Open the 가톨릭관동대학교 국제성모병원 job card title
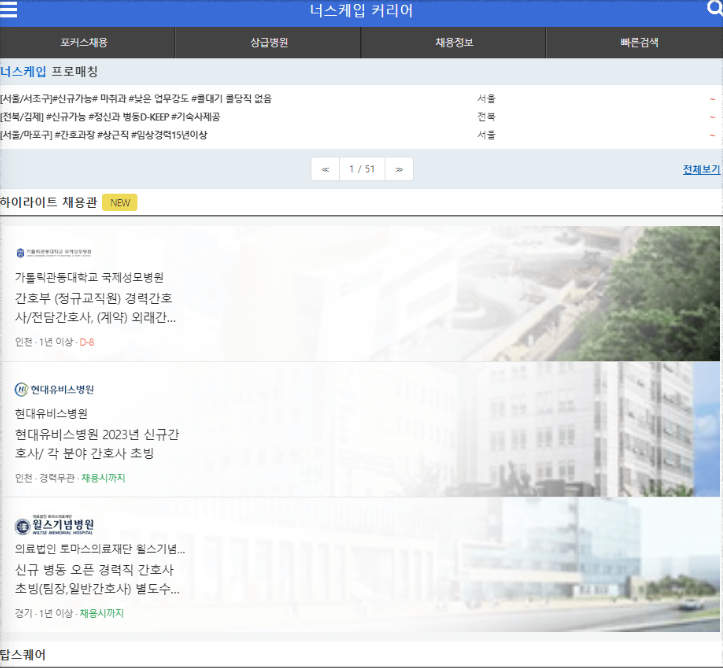Viewport: 723px width, 668px height. click(x=95, y=307)
